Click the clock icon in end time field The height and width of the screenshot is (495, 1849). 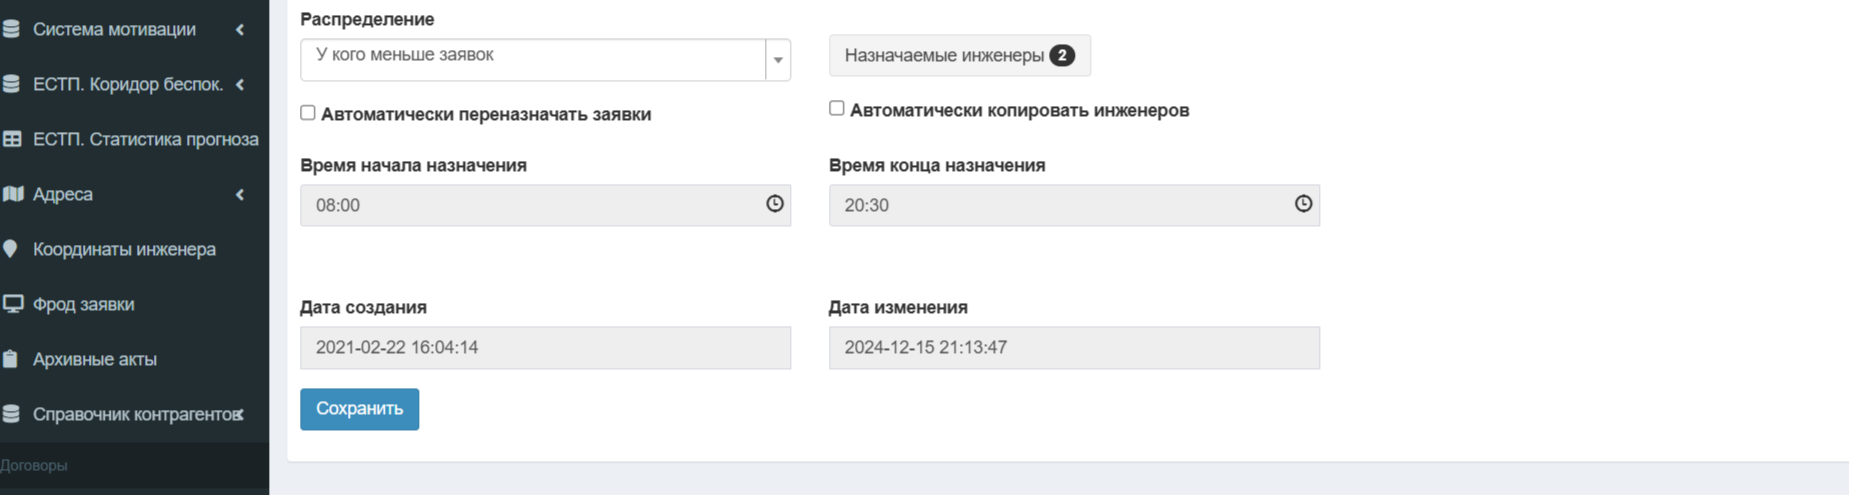tap(1303, 204)
